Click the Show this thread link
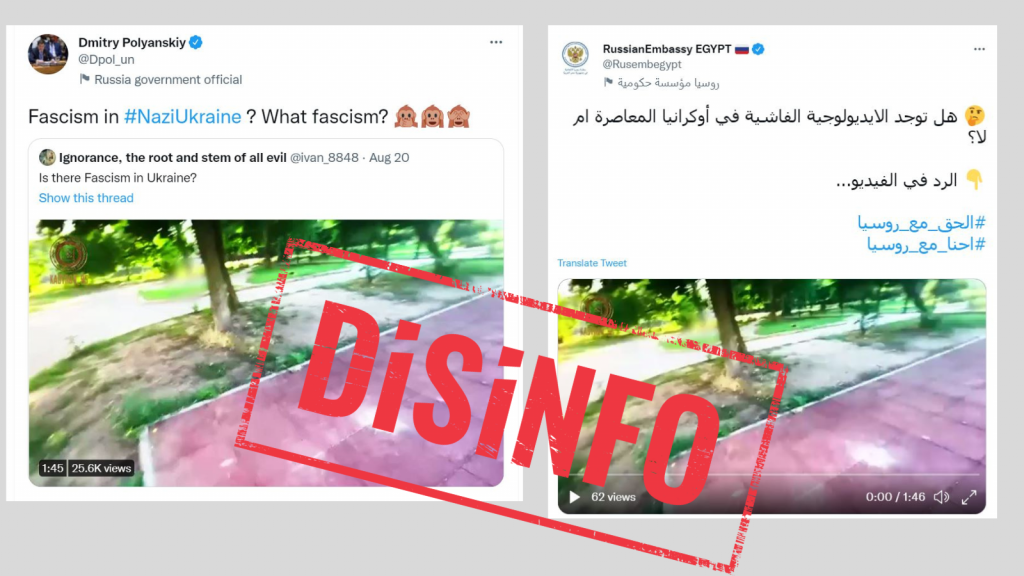Screen dimensions: 1024x576 (86, 198)
